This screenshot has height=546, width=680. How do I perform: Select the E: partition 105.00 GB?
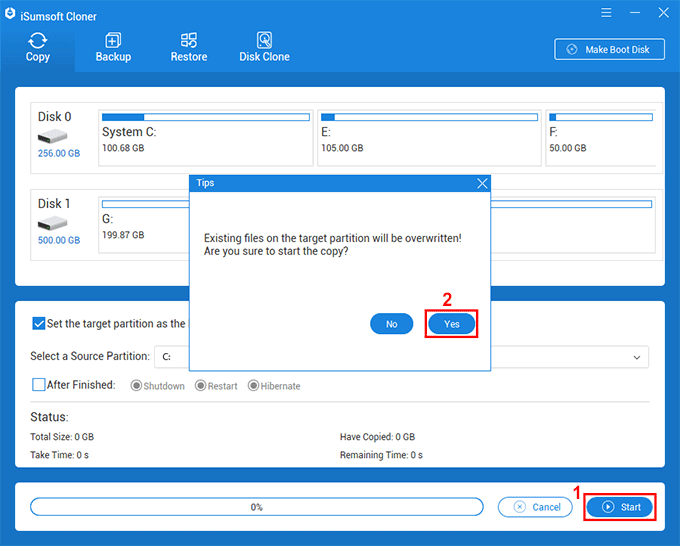(x=429, y=137)
